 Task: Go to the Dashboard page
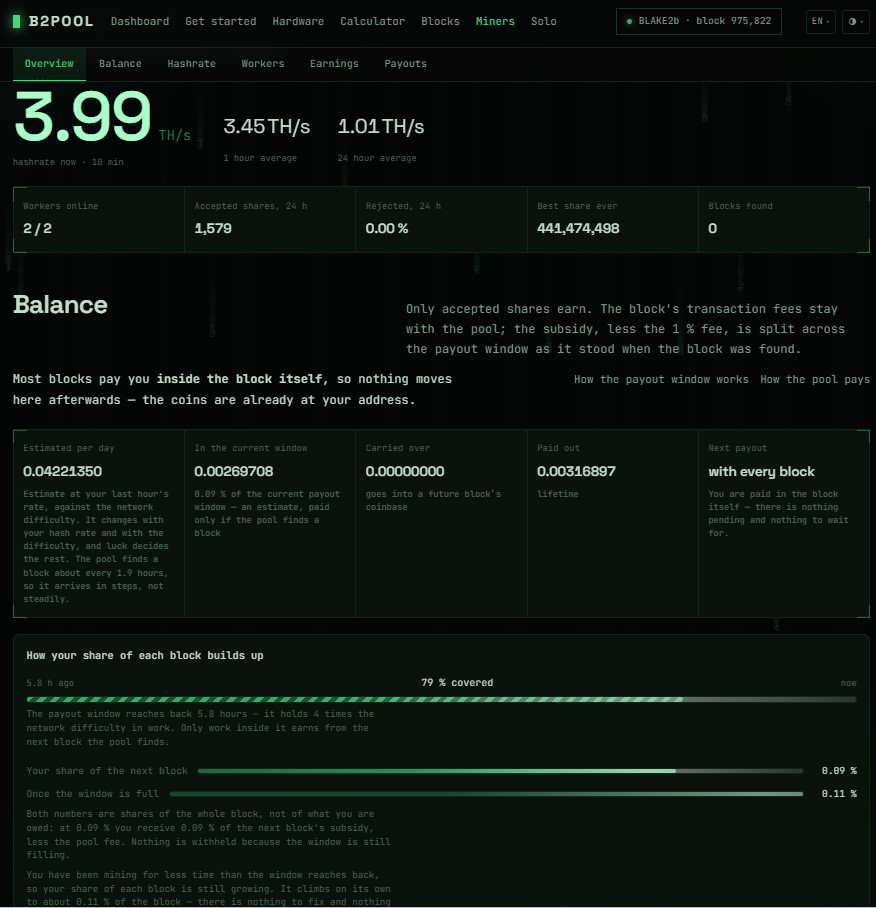tap(140, 21)
